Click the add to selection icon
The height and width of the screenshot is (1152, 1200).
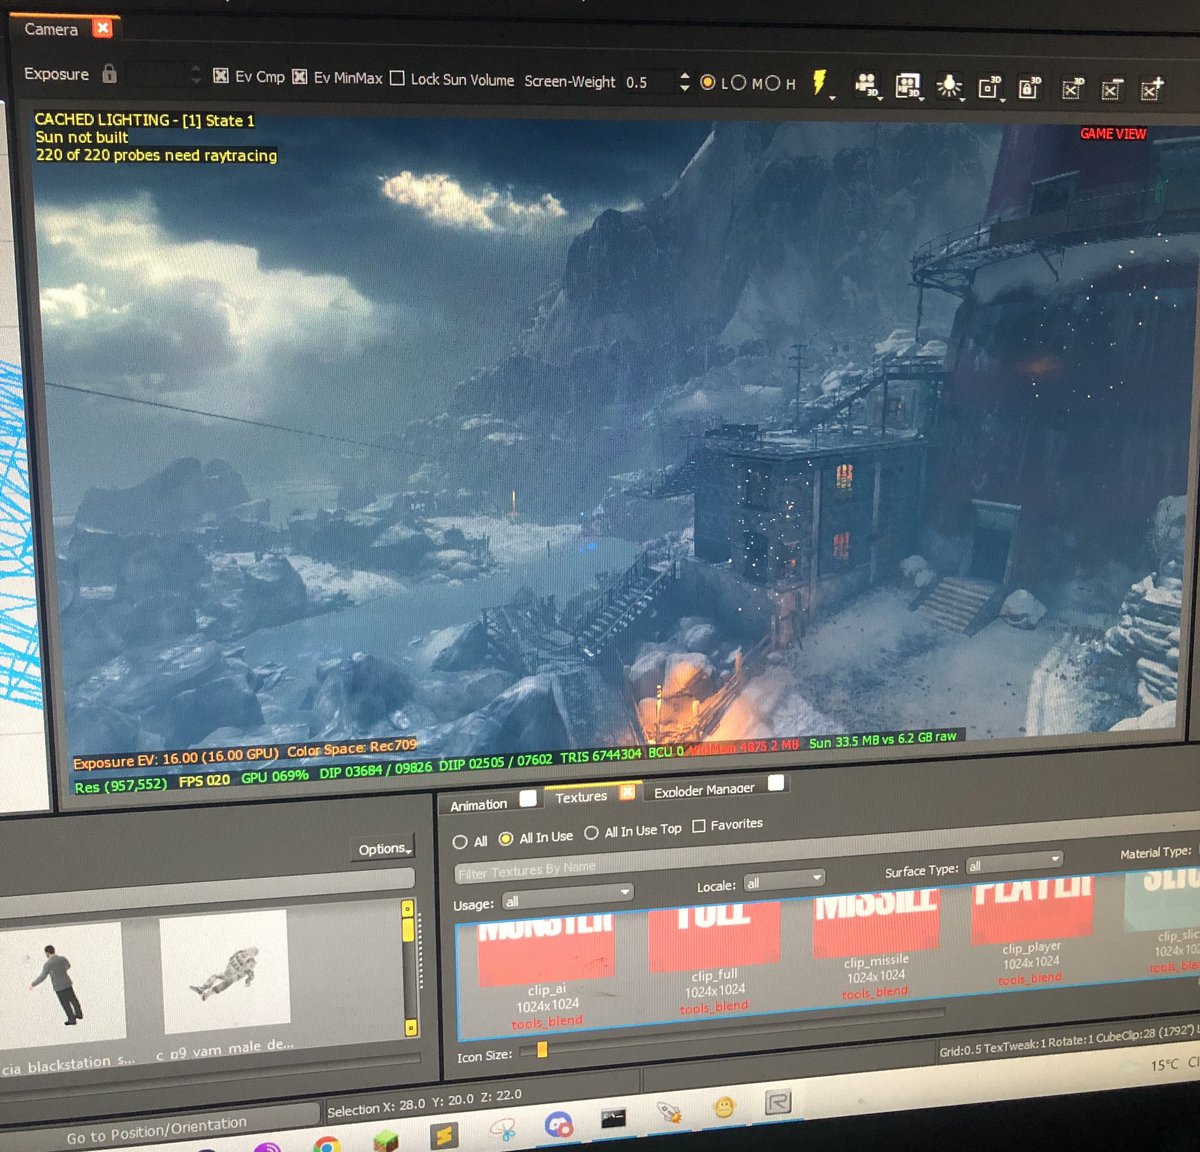1152,90
